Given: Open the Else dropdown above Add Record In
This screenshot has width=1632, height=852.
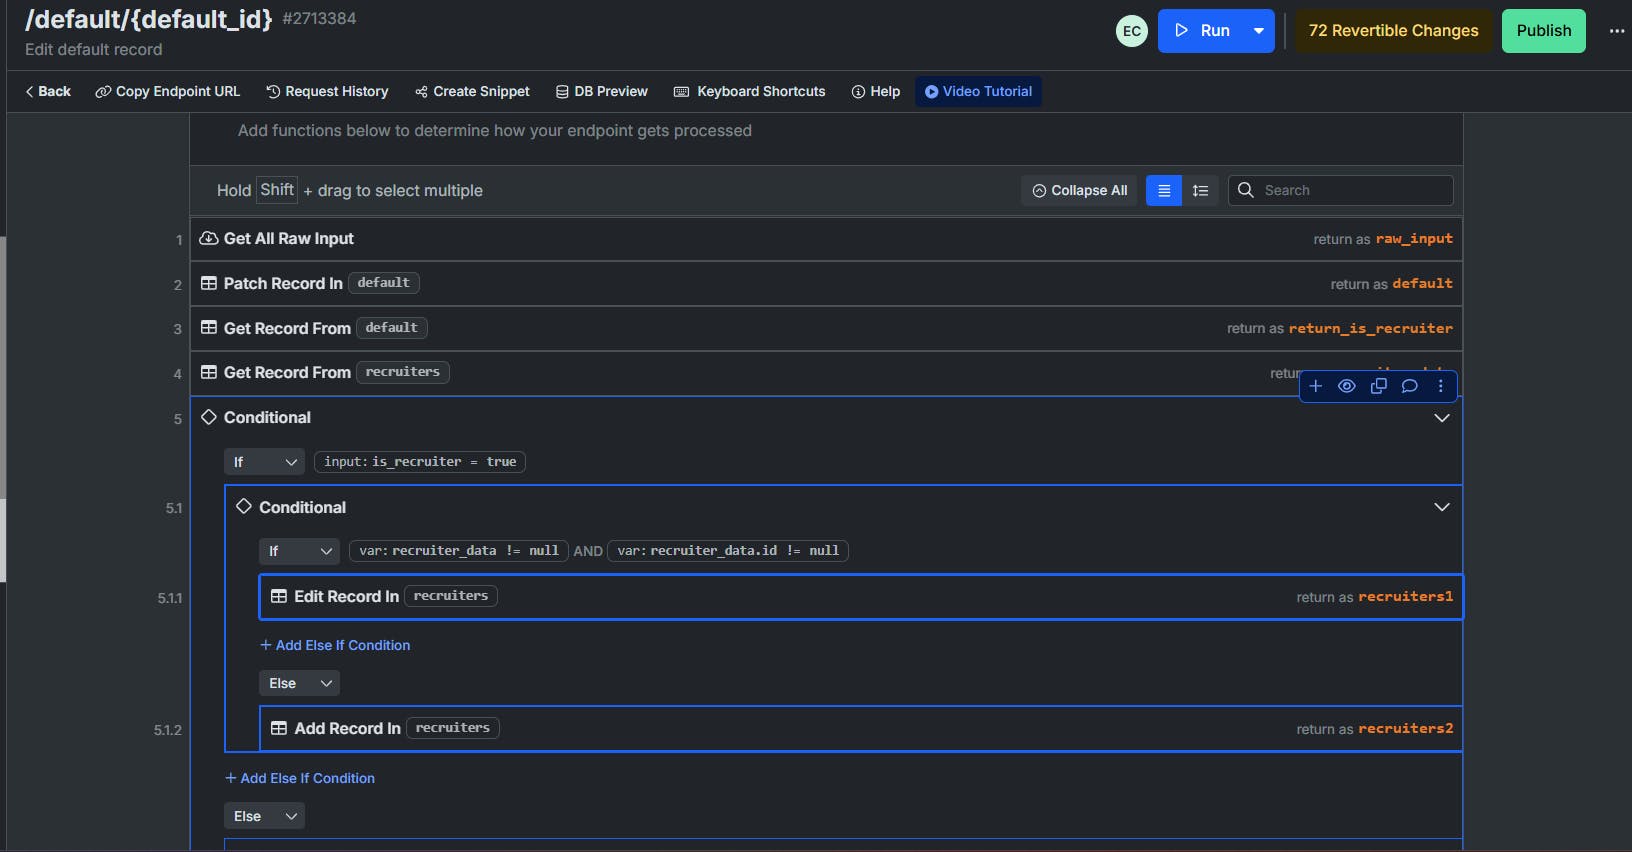Looking at the screenshot, I should [299, 683].
